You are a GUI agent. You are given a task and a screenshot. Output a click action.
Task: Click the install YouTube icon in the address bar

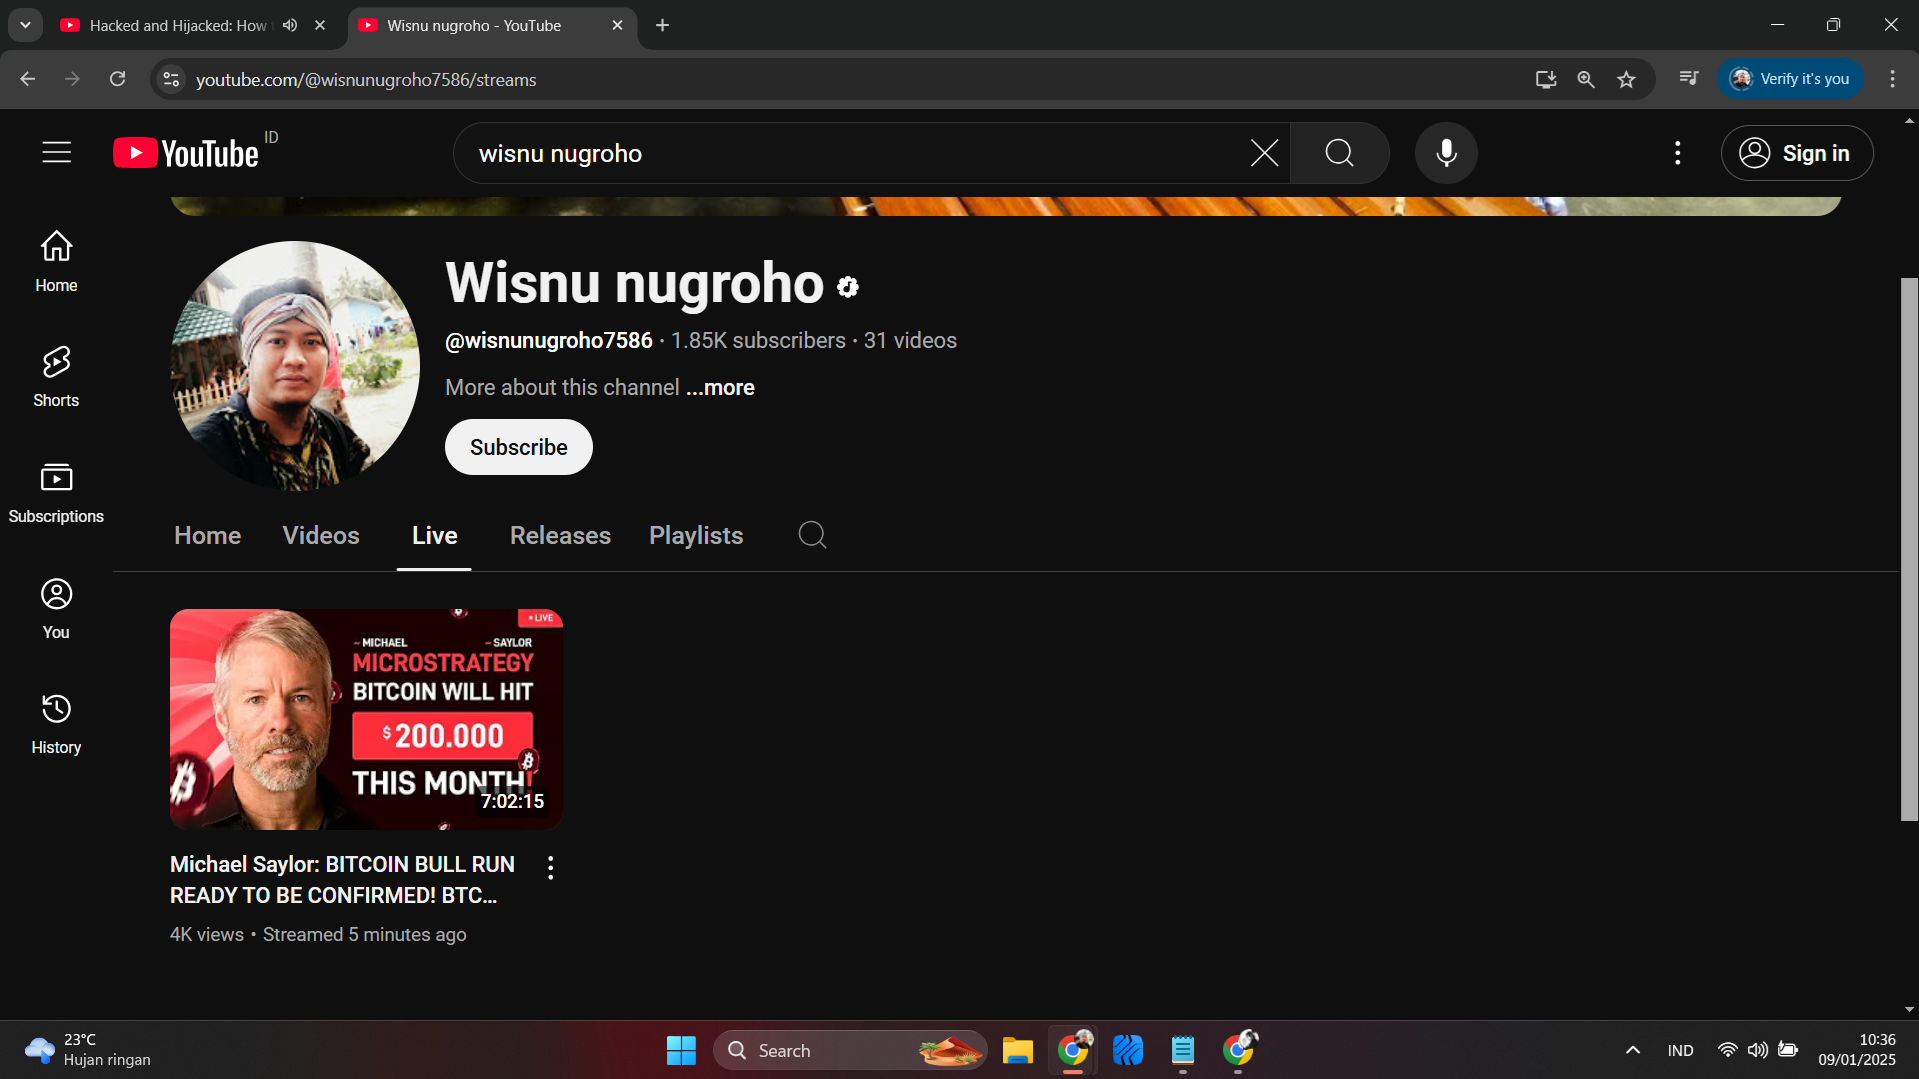pyautogui.click(x=1545, y=79)
